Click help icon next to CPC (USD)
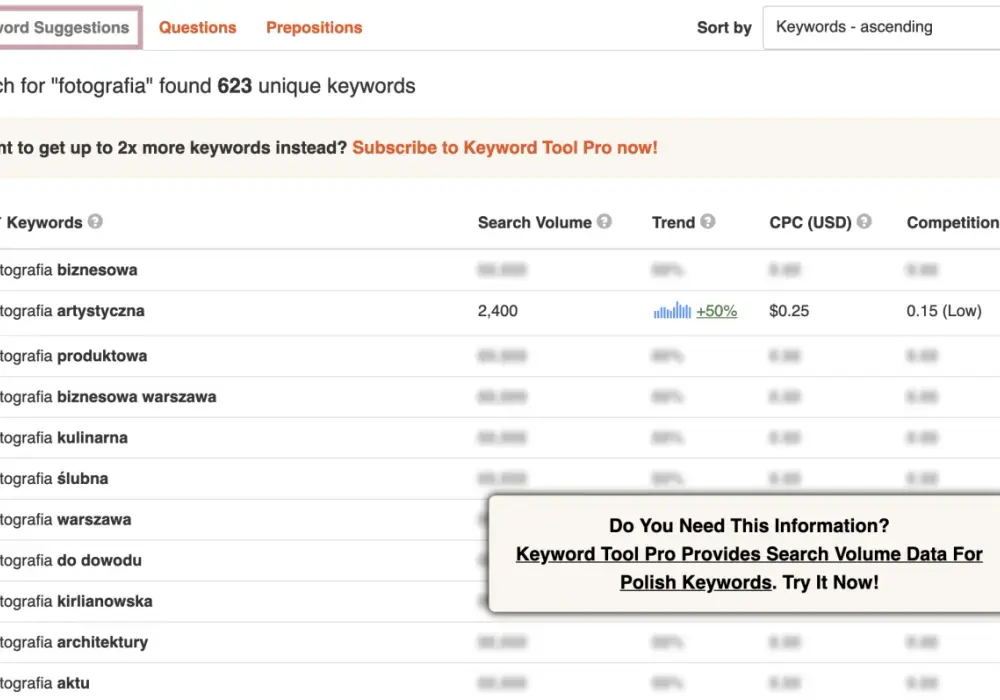This screenshot has height=700, width=1000. 864,221
